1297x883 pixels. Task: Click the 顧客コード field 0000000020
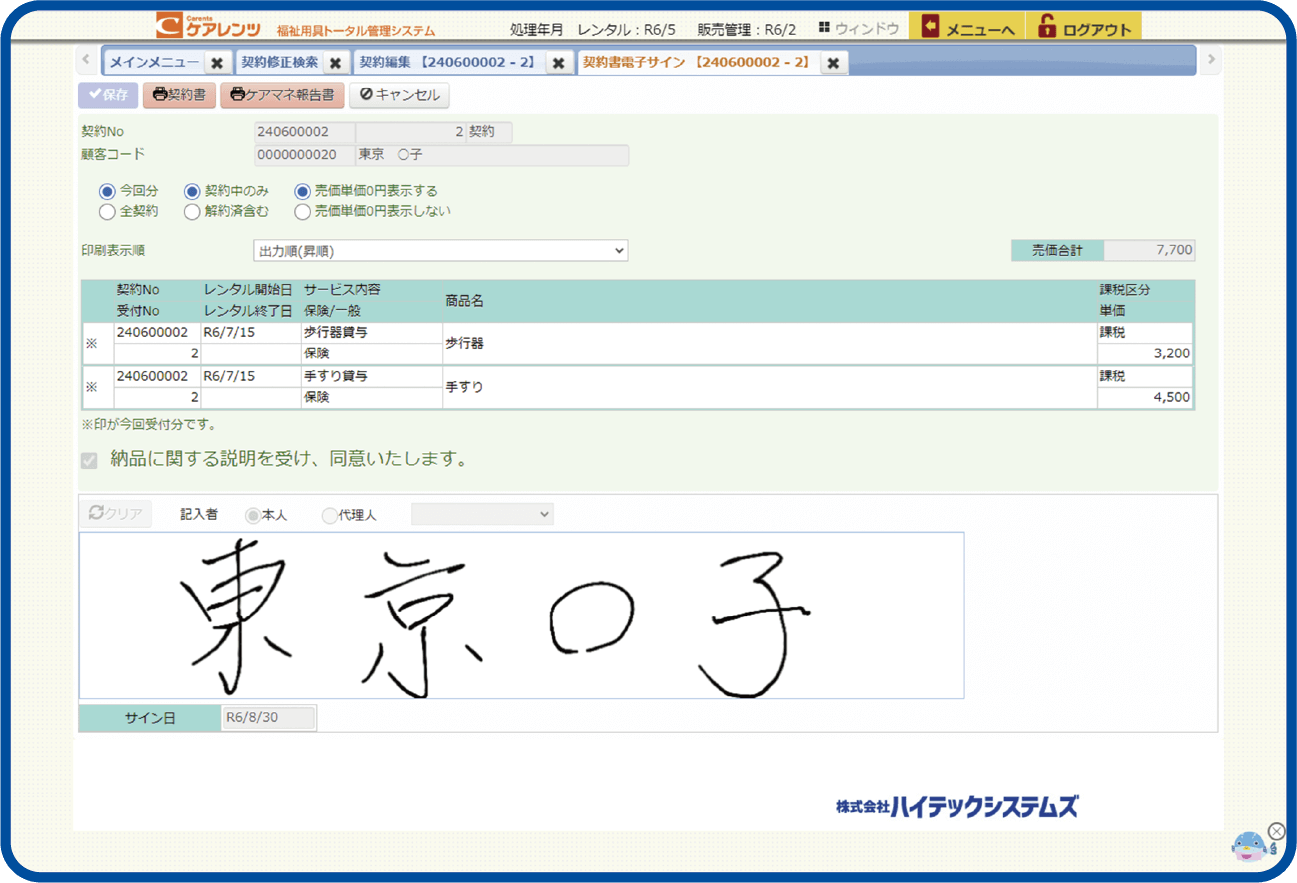(x=305, y=155)
